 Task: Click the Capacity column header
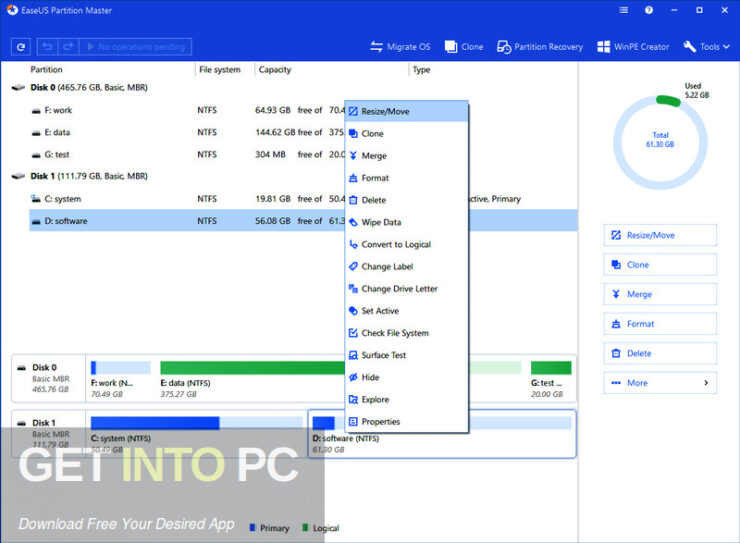(275, 69)
